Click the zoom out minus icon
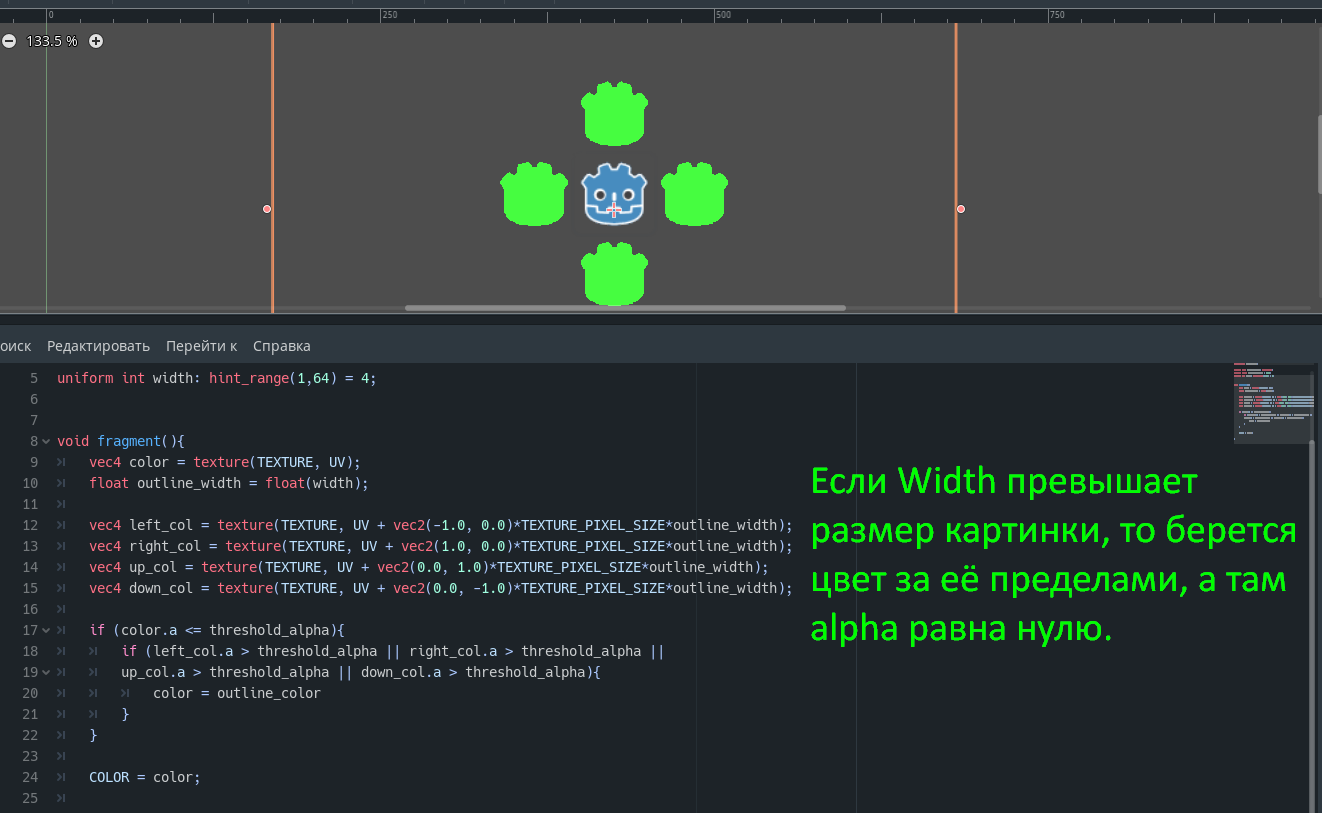 tap(9, 41)
